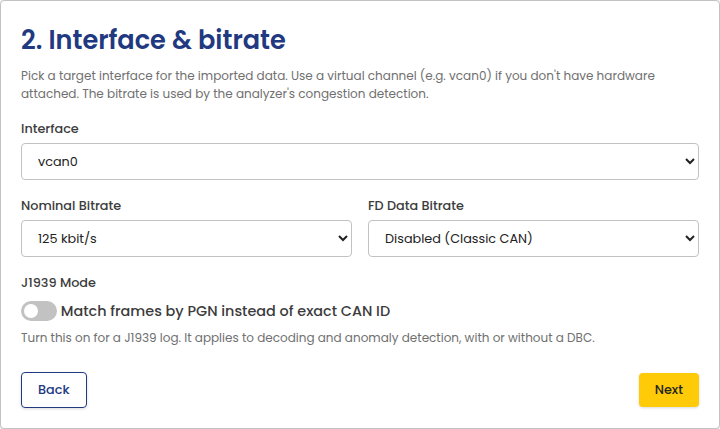The height and width of the screenshot is (429, 720).
Task: Open the Nominal Bitrate dropdown showing 125 kbit/s
Action: [x=186, y=238]
